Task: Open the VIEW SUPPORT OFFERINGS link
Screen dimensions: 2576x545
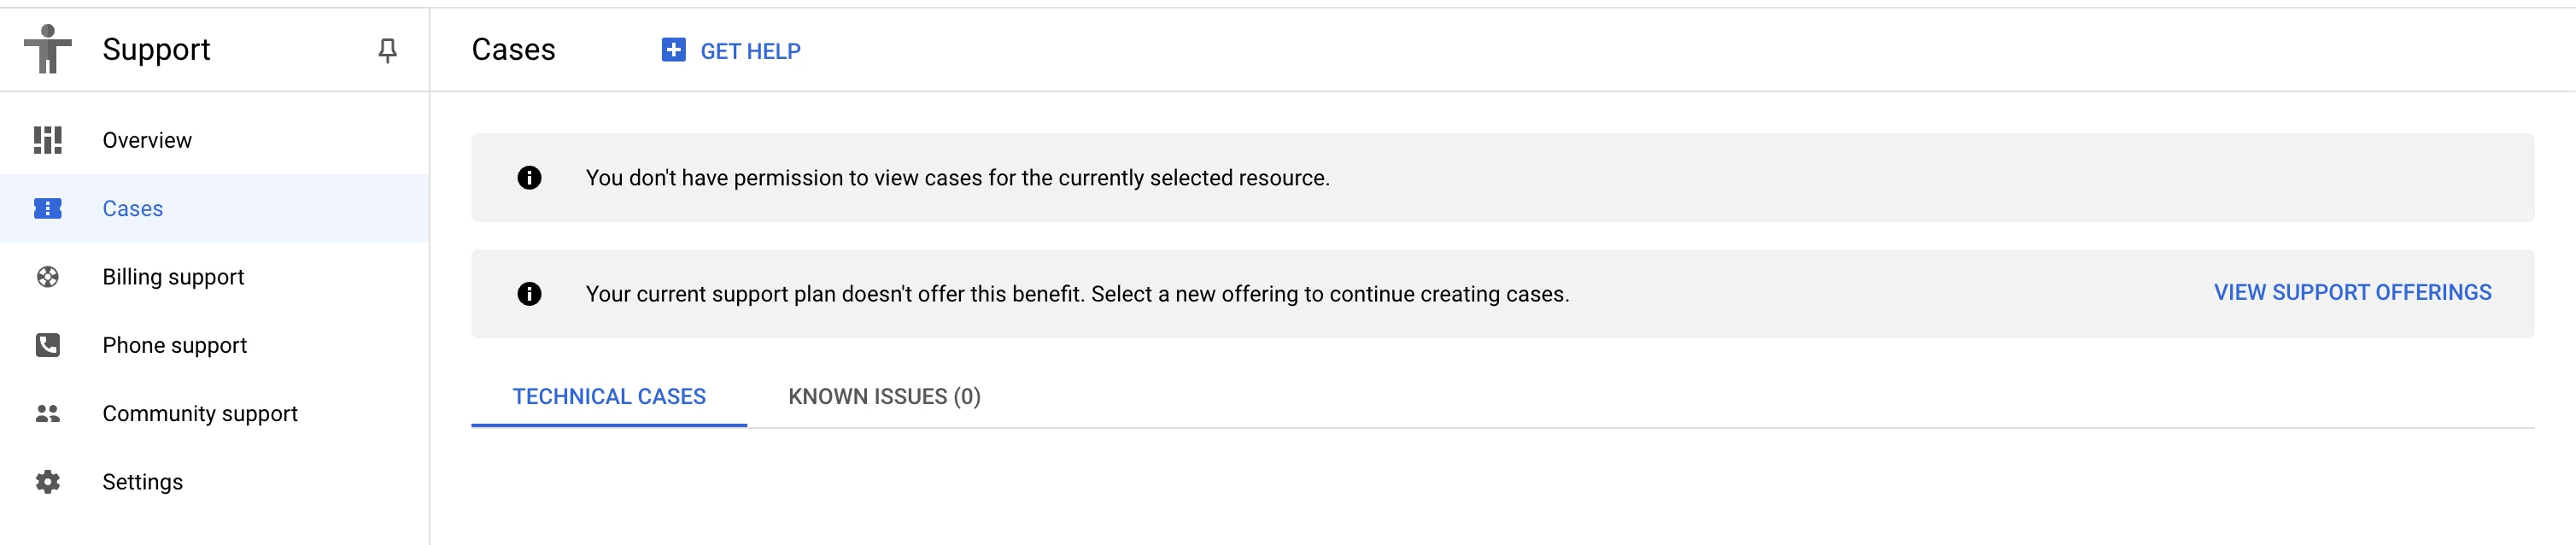Action: [2352, 293]
